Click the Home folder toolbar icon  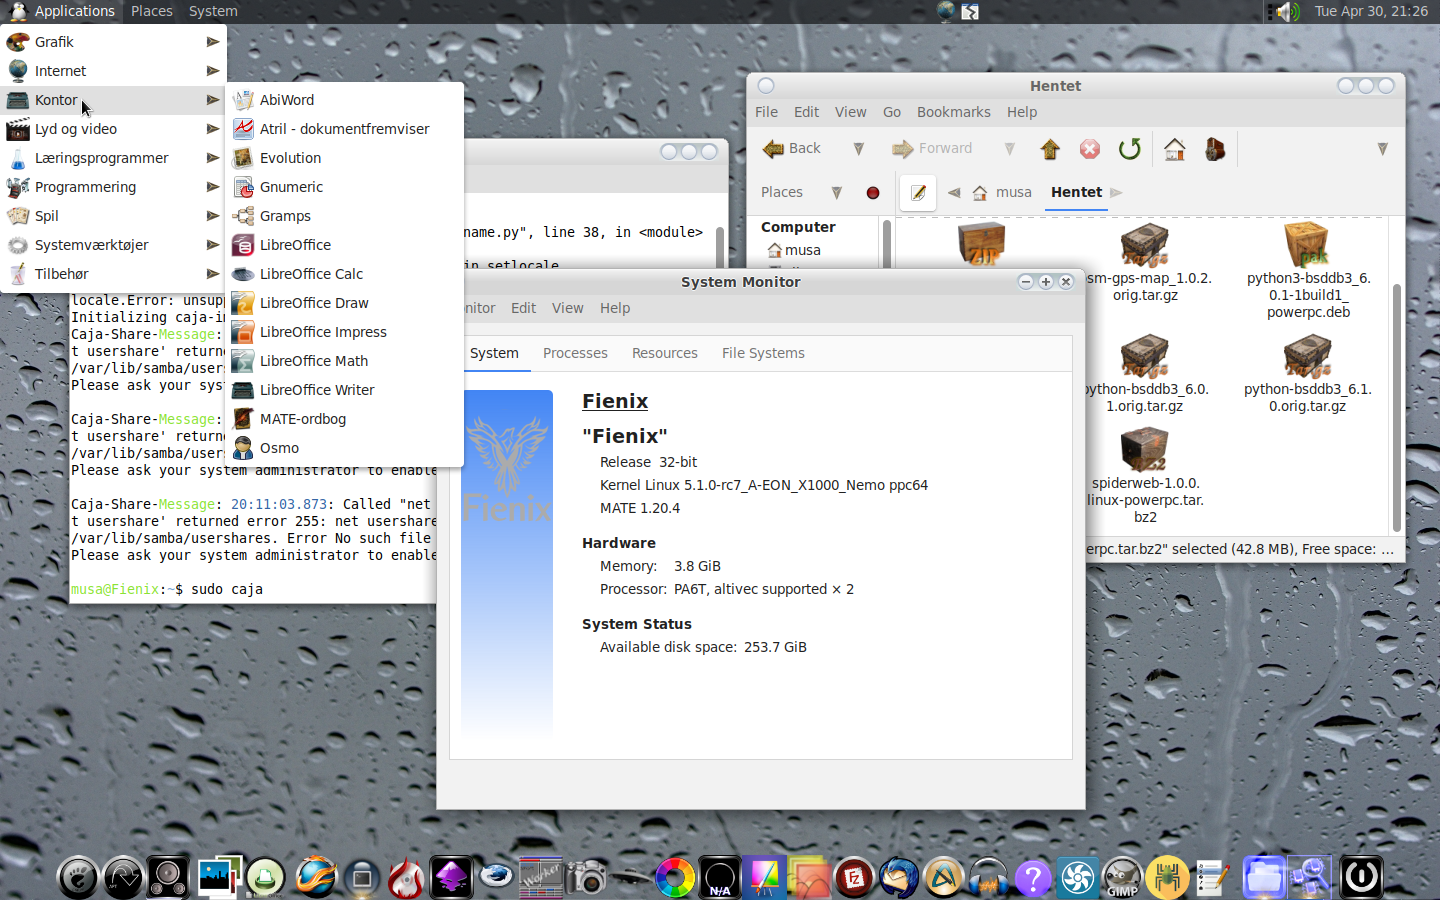1174,149
